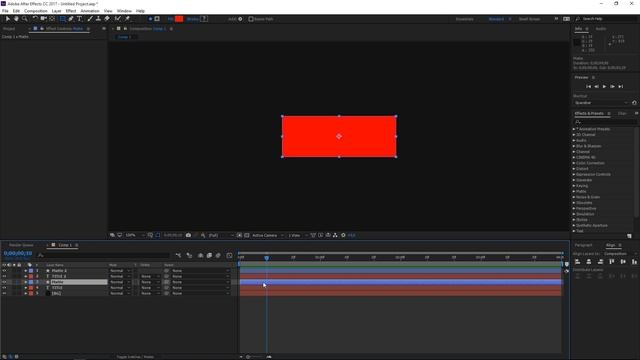Screen dimensions: 640x360
Task: Switch to the Small Screen workspace
Action: [529, 19]
